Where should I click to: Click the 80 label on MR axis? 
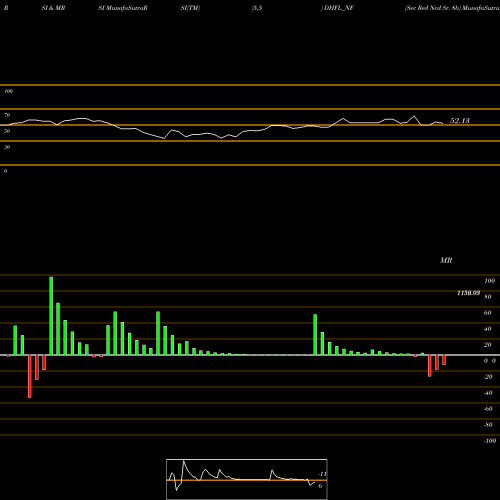coord(488,297)
